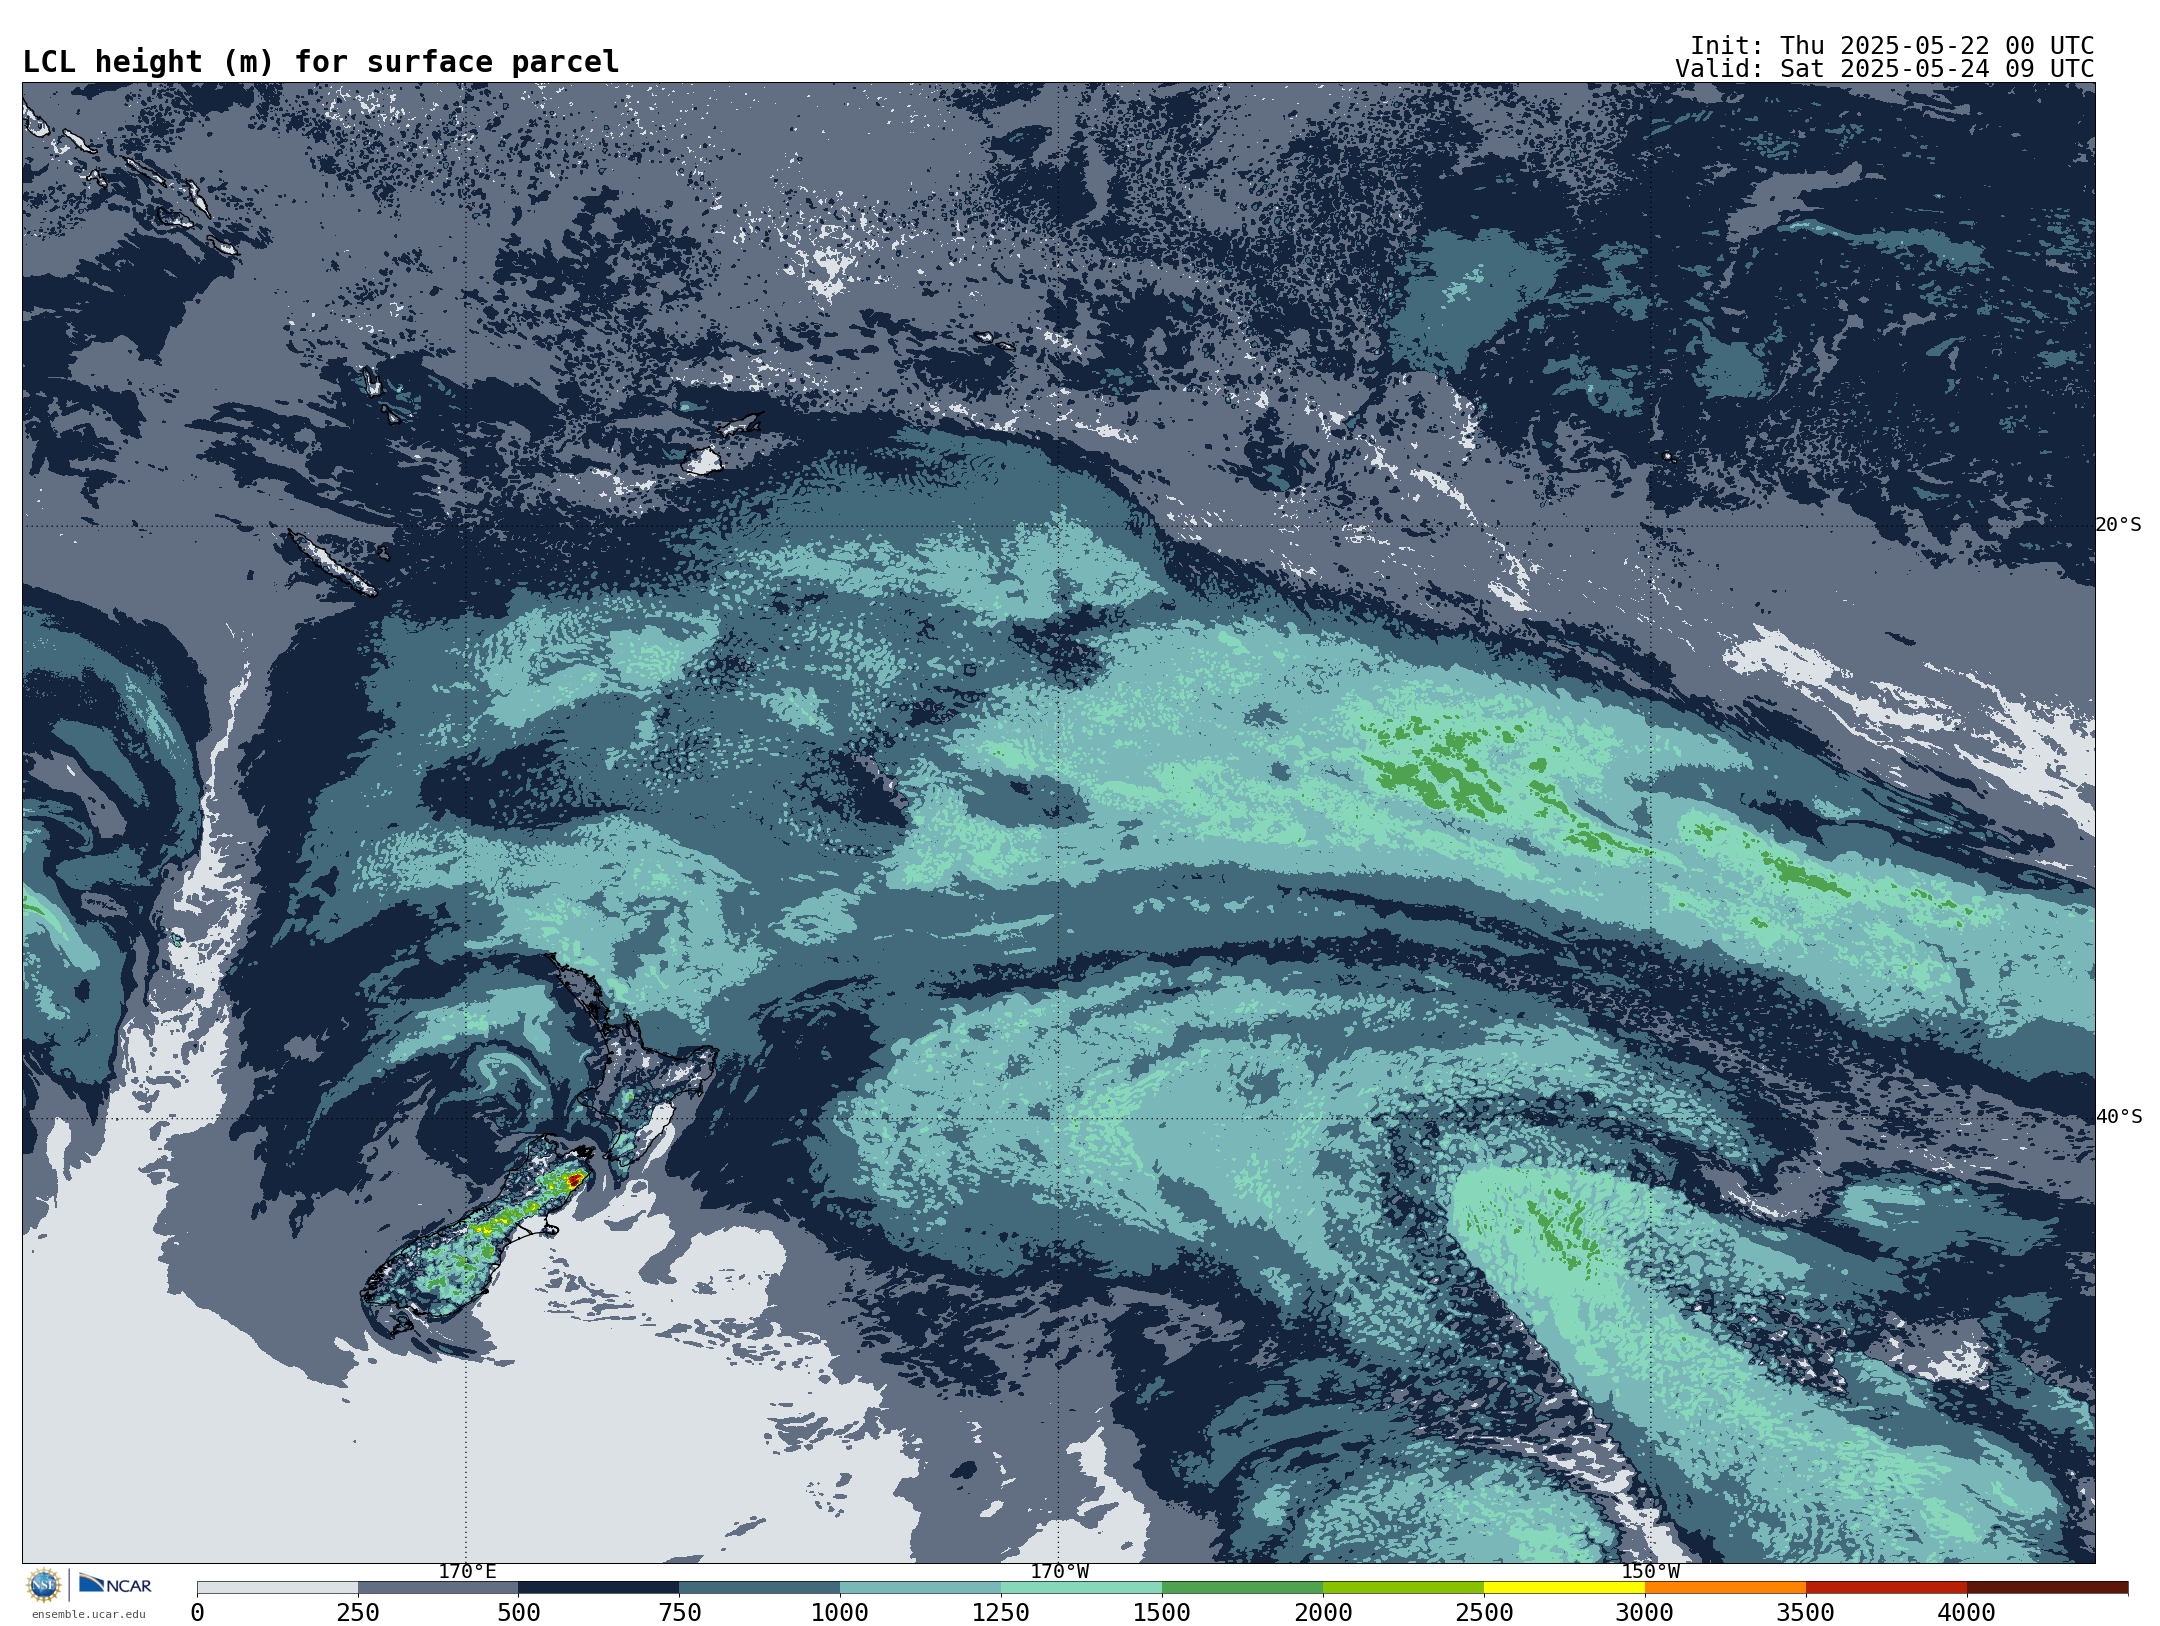Click the 3000–3500 orange colorbar segment
This screenshot has height=1626, width=2160.
pos(1725,1588)
